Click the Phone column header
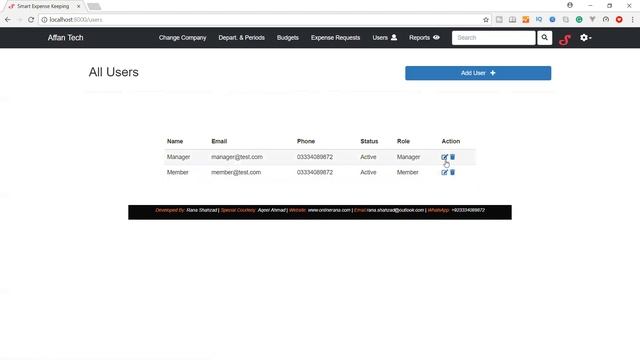The image size is (640, 360). point(306,141)
